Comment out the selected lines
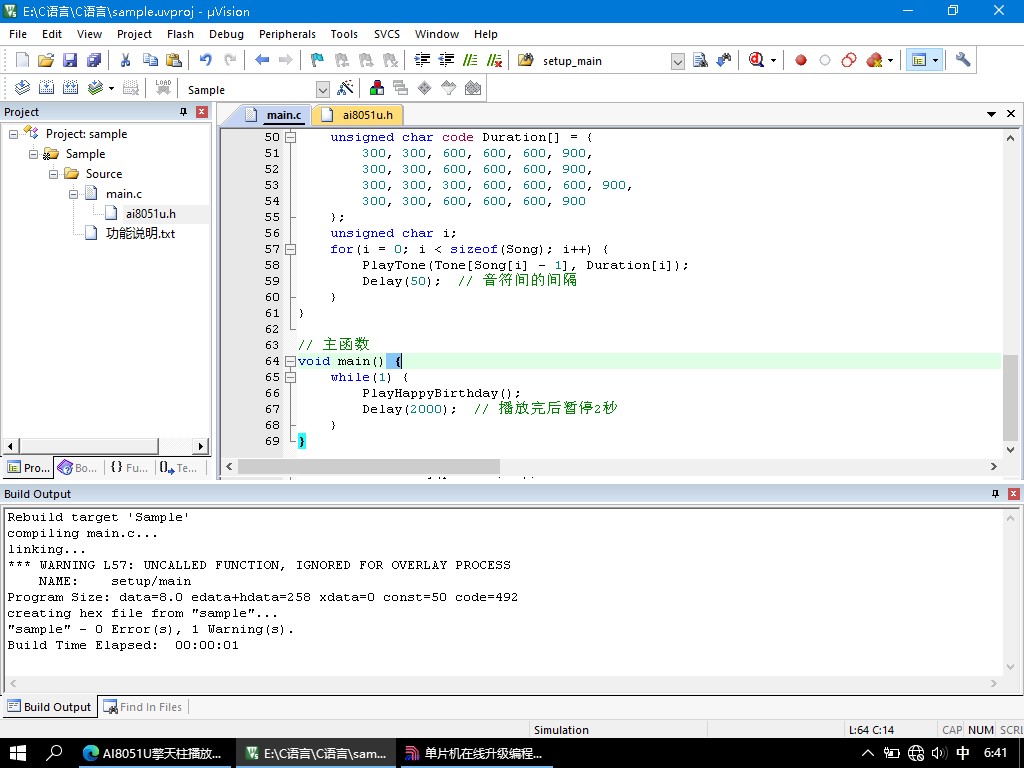 470,60
